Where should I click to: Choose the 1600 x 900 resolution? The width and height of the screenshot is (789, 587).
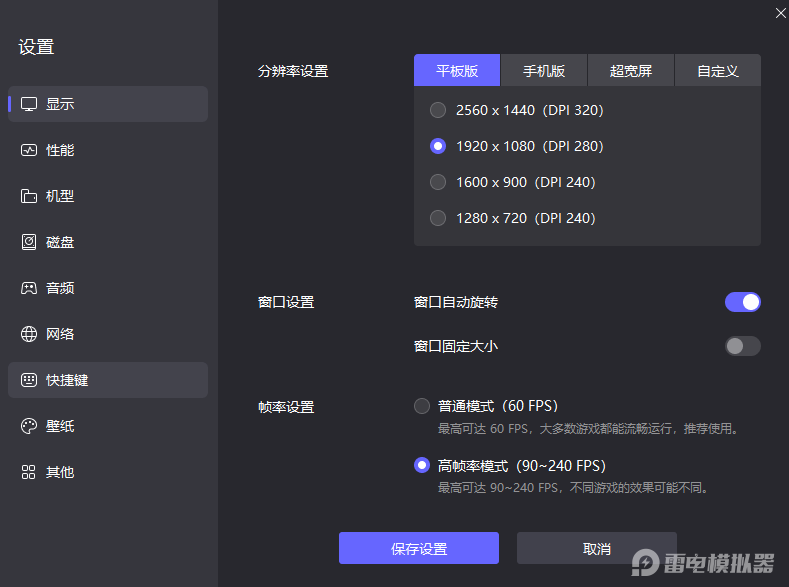[x=513, y=182]
